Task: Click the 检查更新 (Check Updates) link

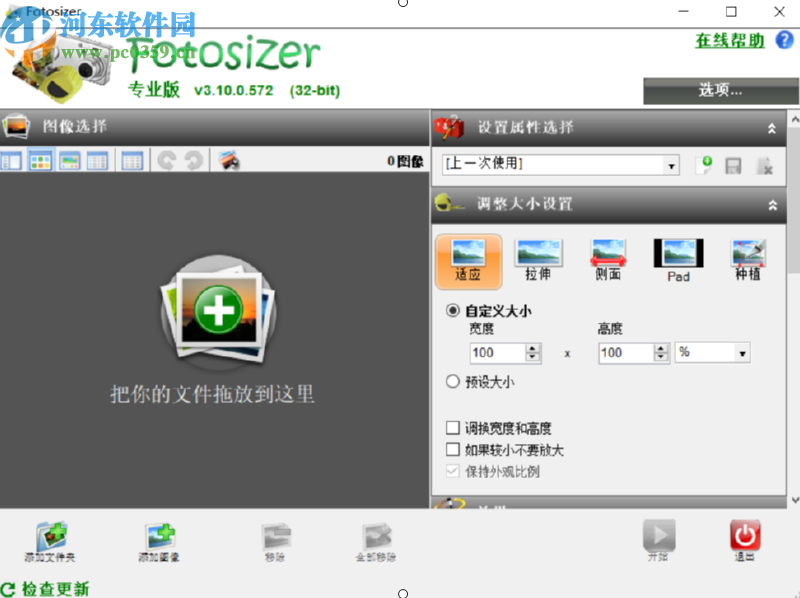Action: [50, 590]
